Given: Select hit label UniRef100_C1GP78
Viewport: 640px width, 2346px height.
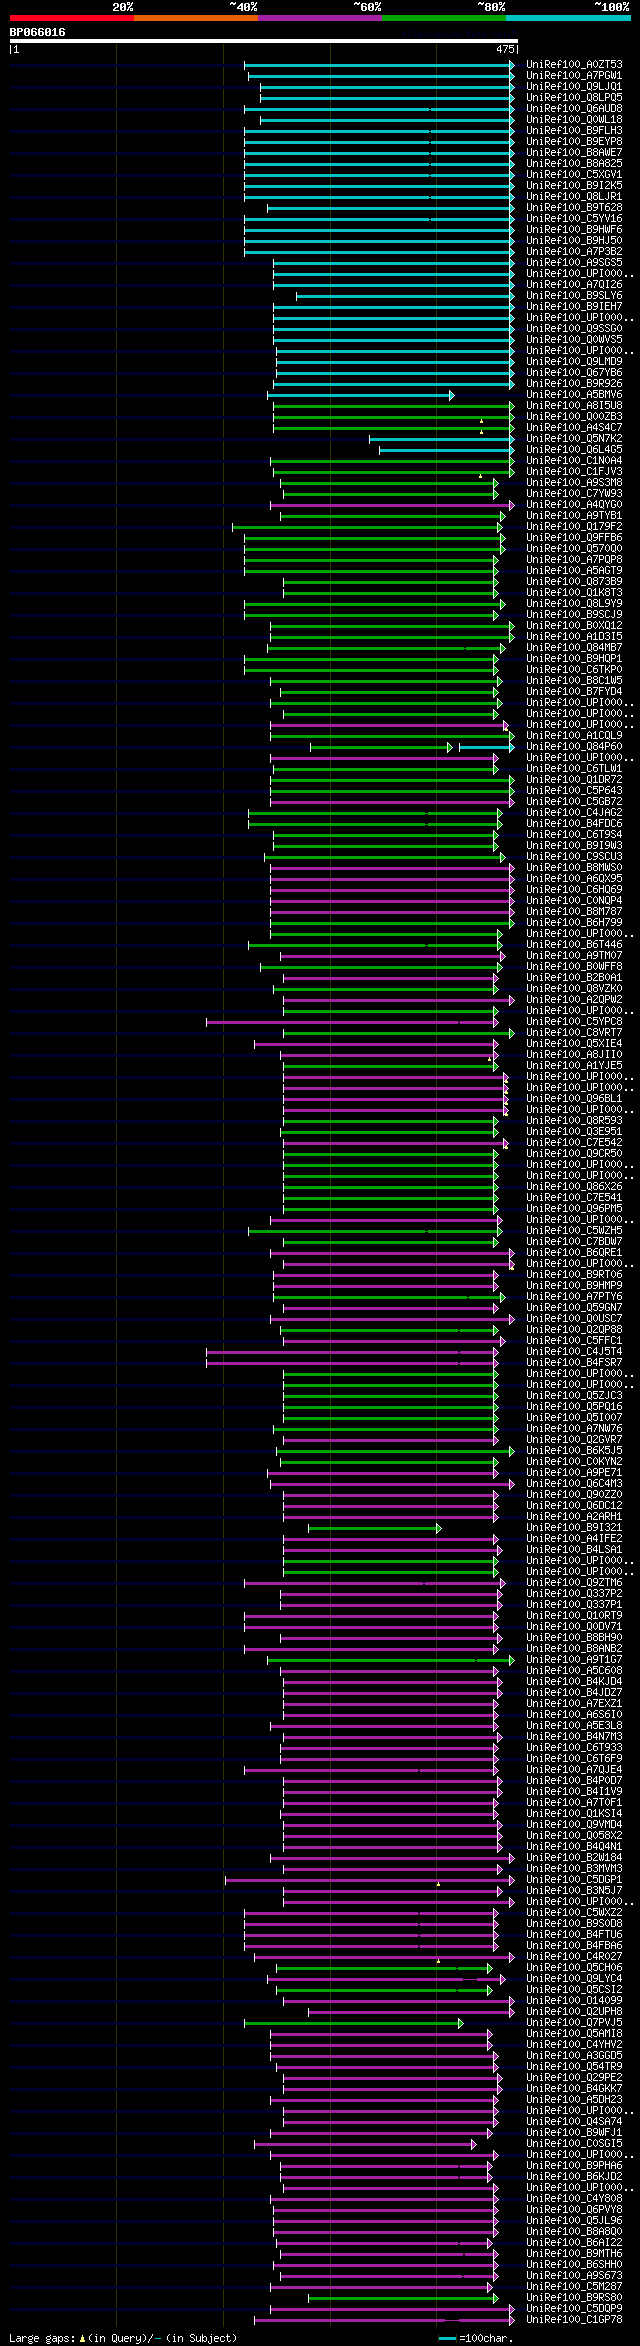Looking at the screenshot, I should 574,2320.
